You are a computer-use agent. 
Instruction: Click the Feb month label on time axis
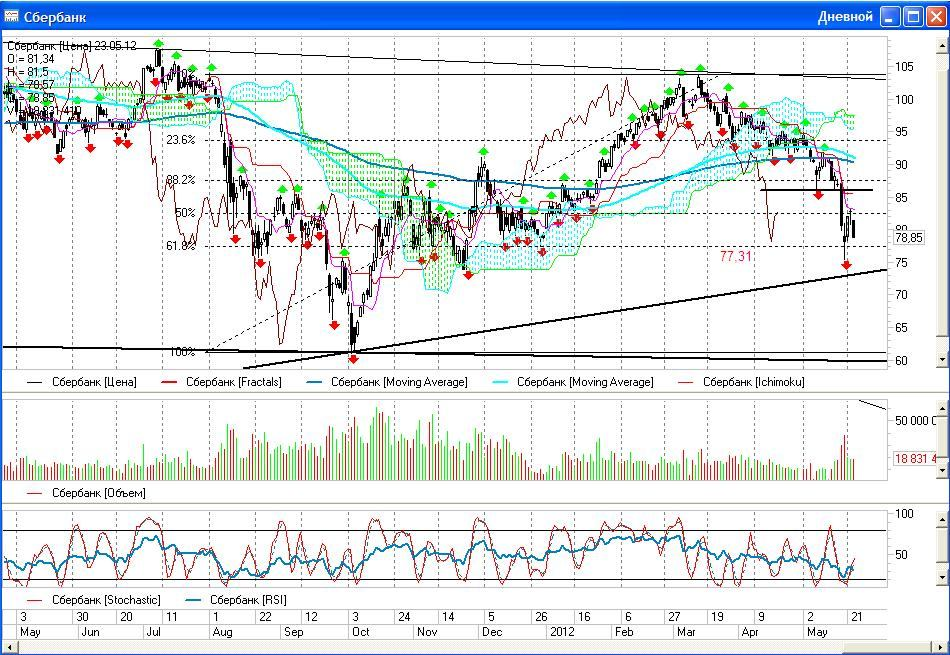623,632
